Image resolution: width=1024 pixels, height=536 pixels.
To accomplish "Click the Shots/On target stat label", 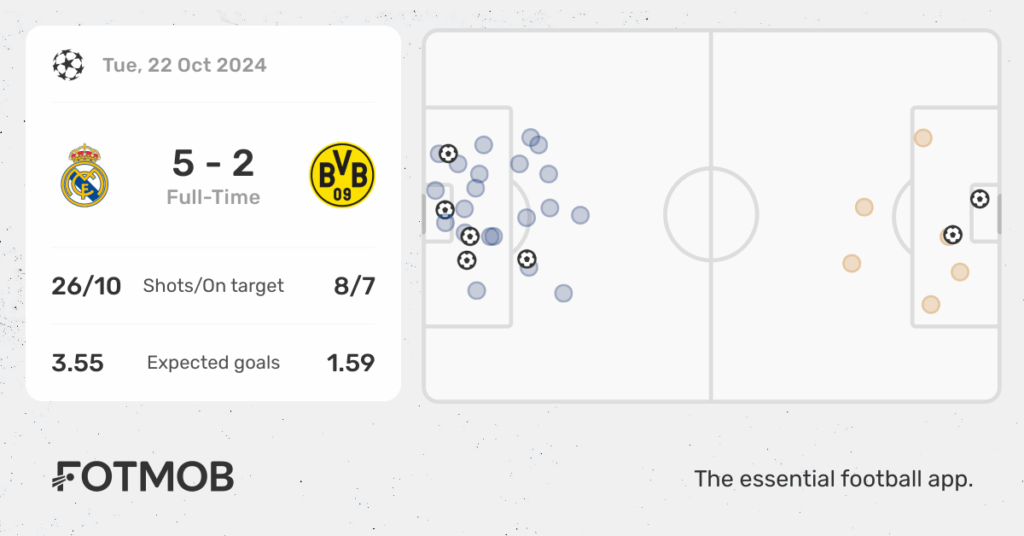I will [213, 286].
